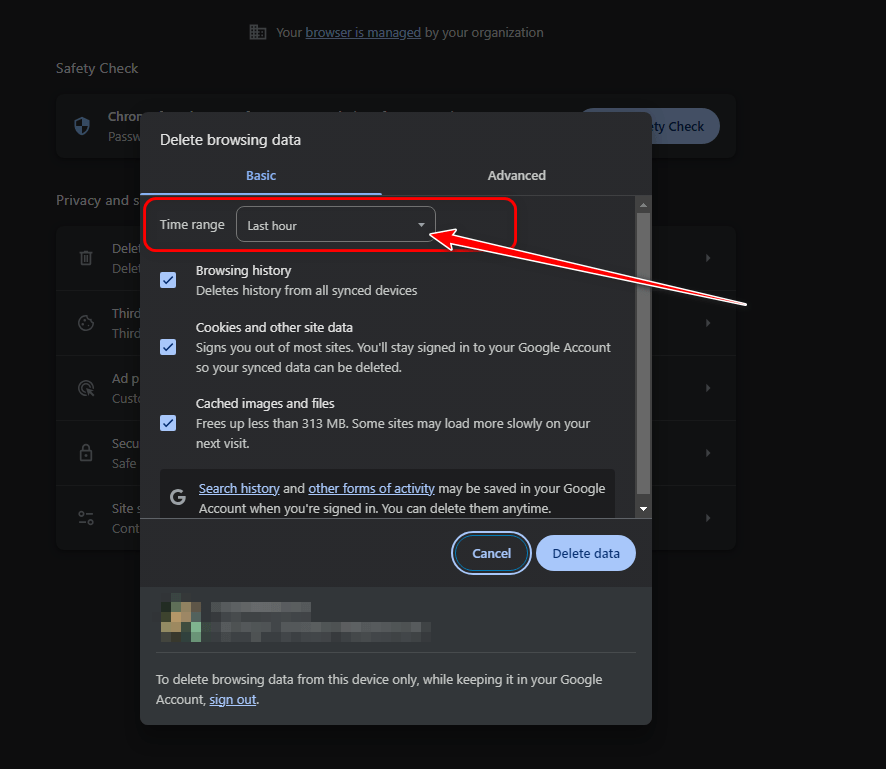886x769 pixels.
Task: Click the security padlock icon
Action: tap(86, 453)
